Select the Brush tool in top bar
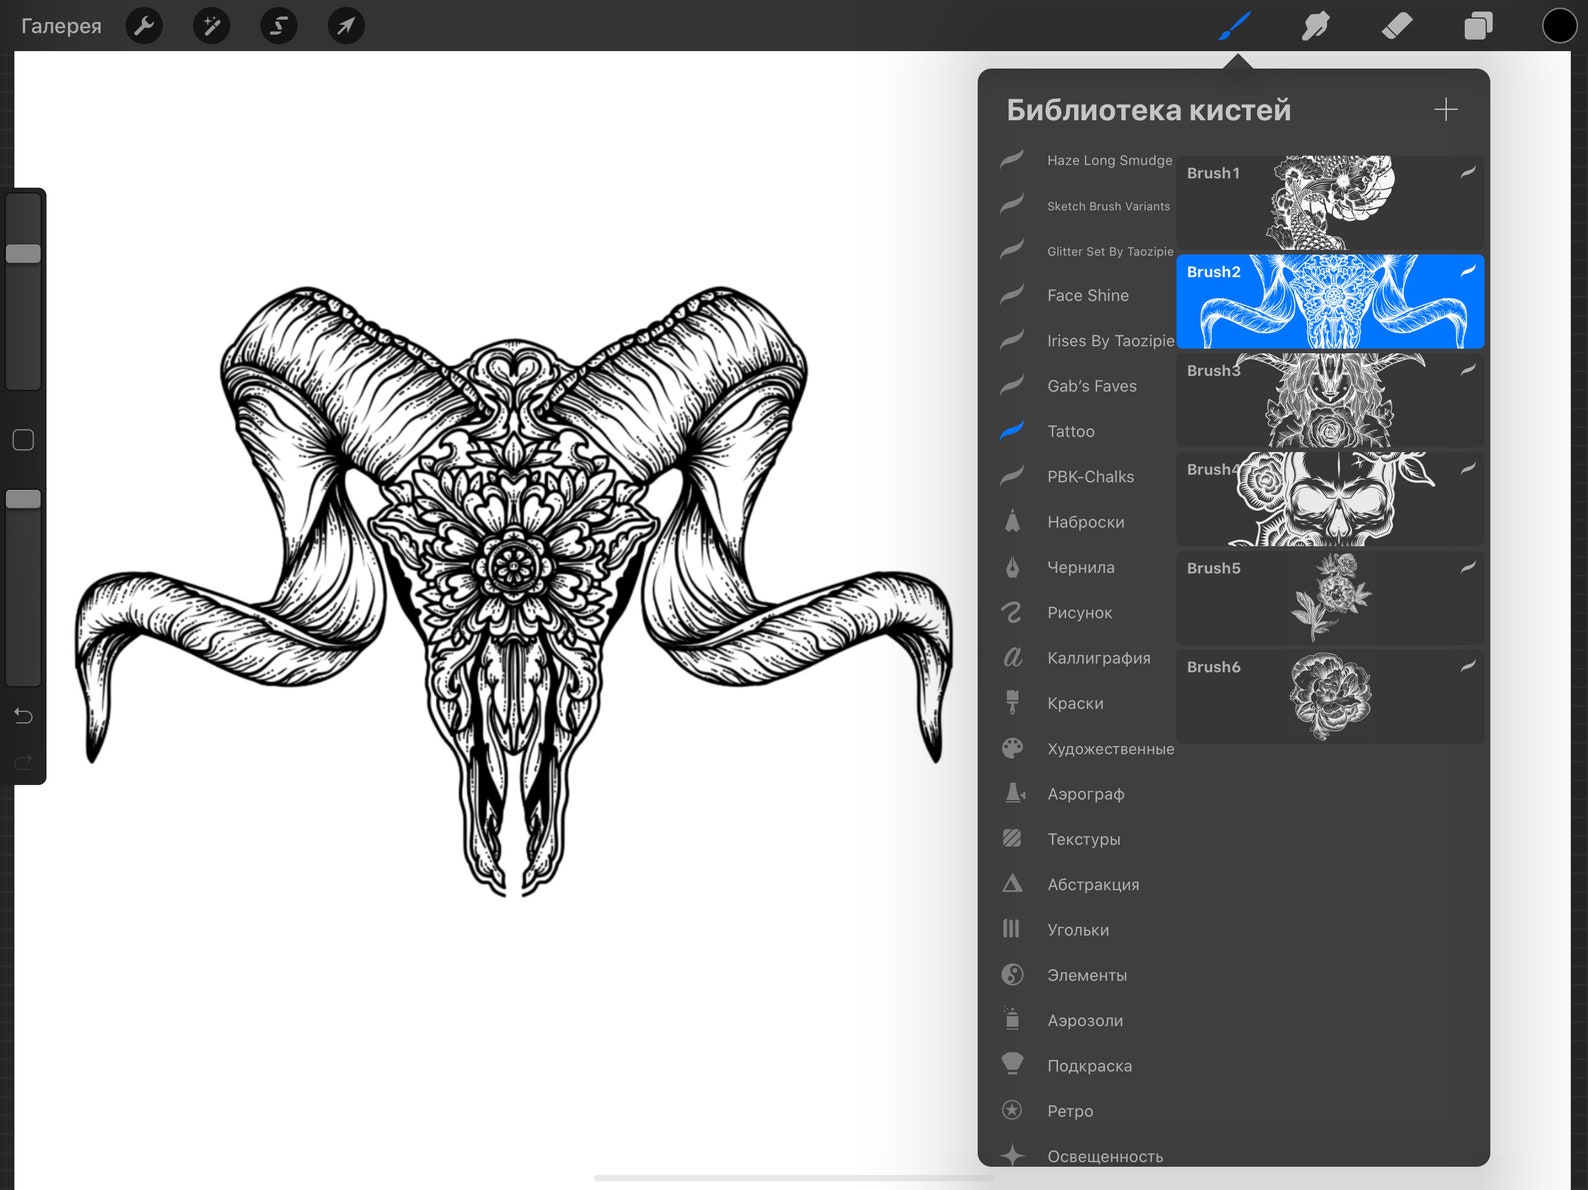The width and height of the screenshot is (1588, 1190). pos(1235,26)
